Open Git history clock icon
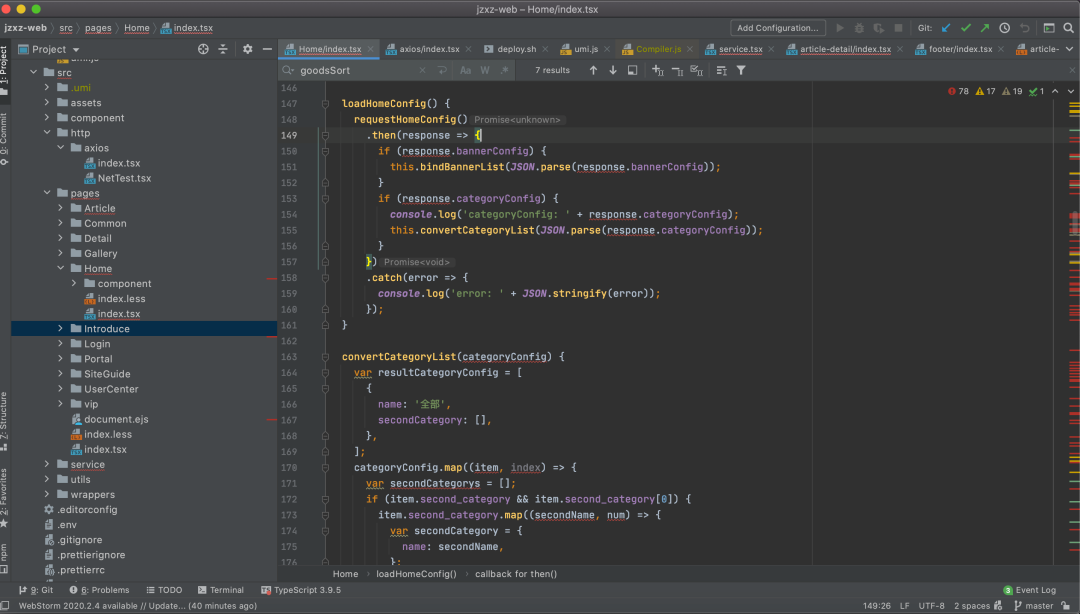 1004,28
